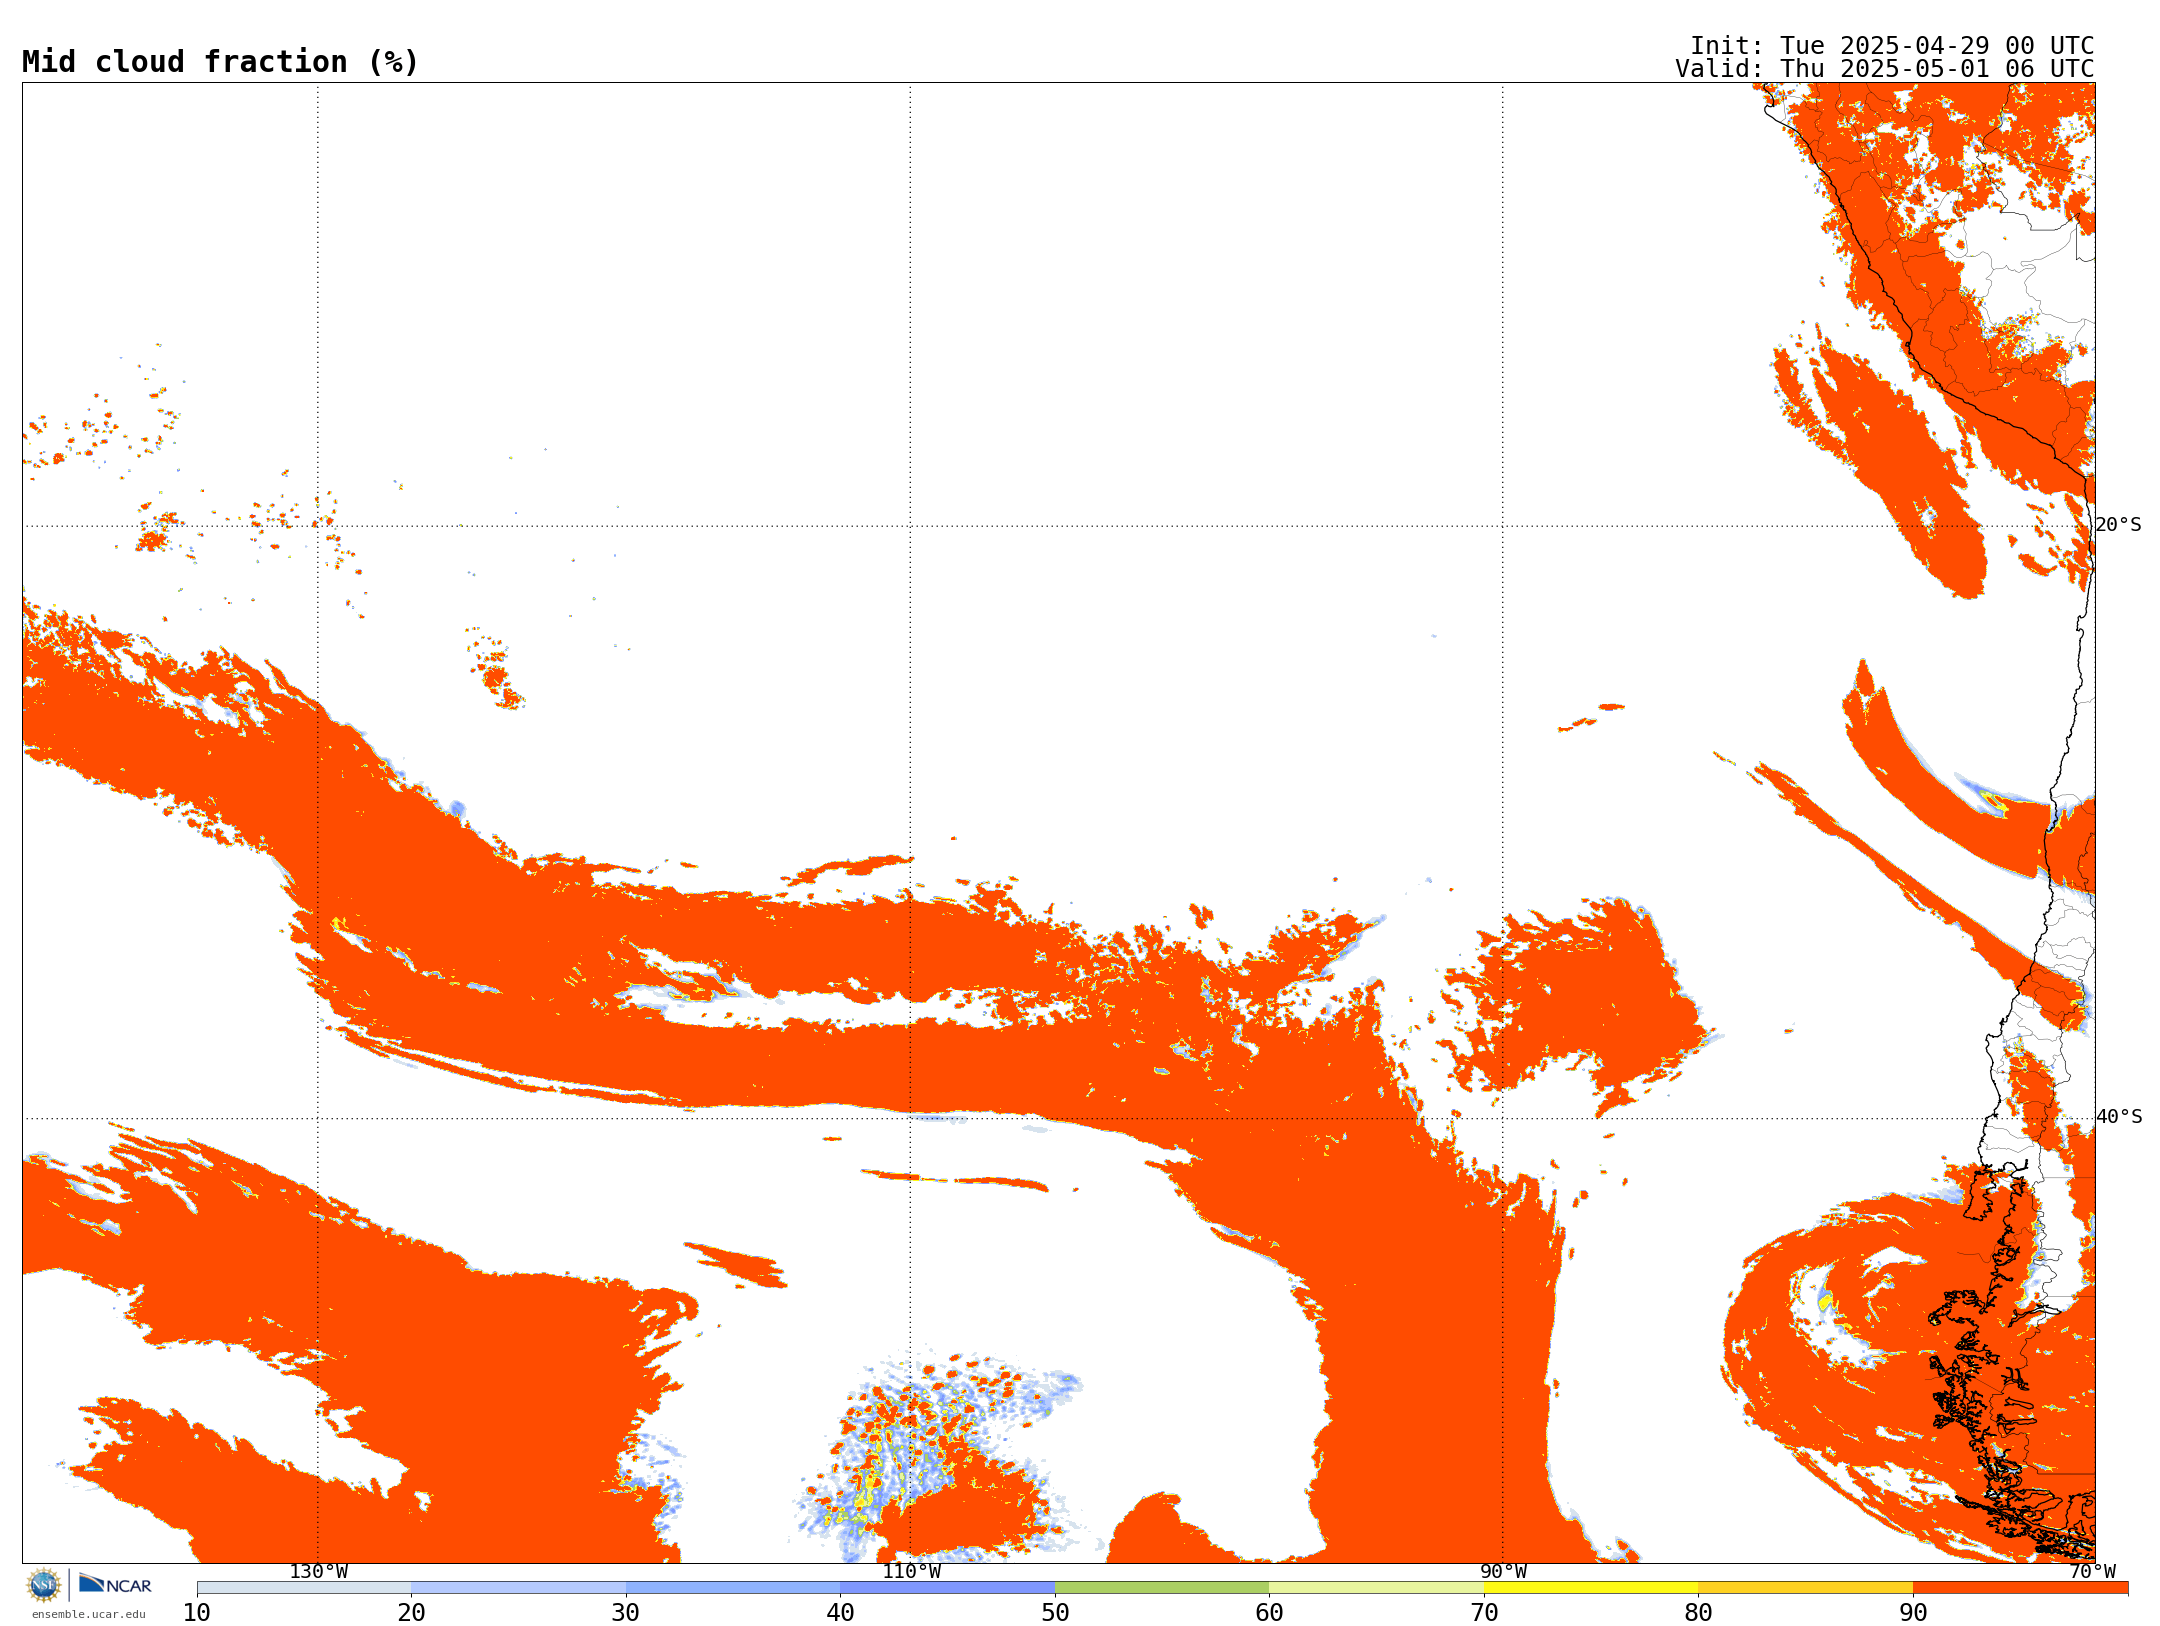Select the Mid cloud fraction (%) title
This screenshot has height=1626, width=2160.
[x=220, y=62]
